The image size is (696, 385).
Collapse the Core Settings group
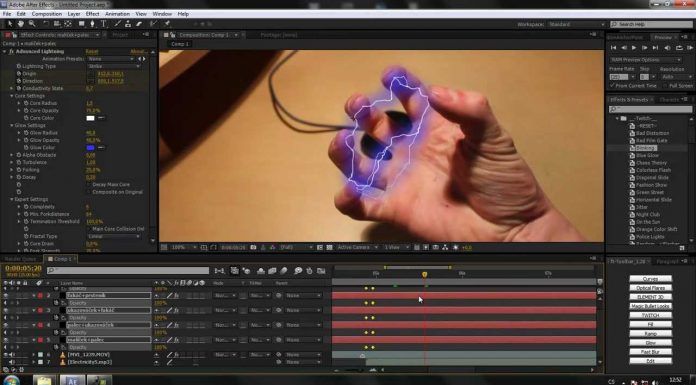[12, 96]
